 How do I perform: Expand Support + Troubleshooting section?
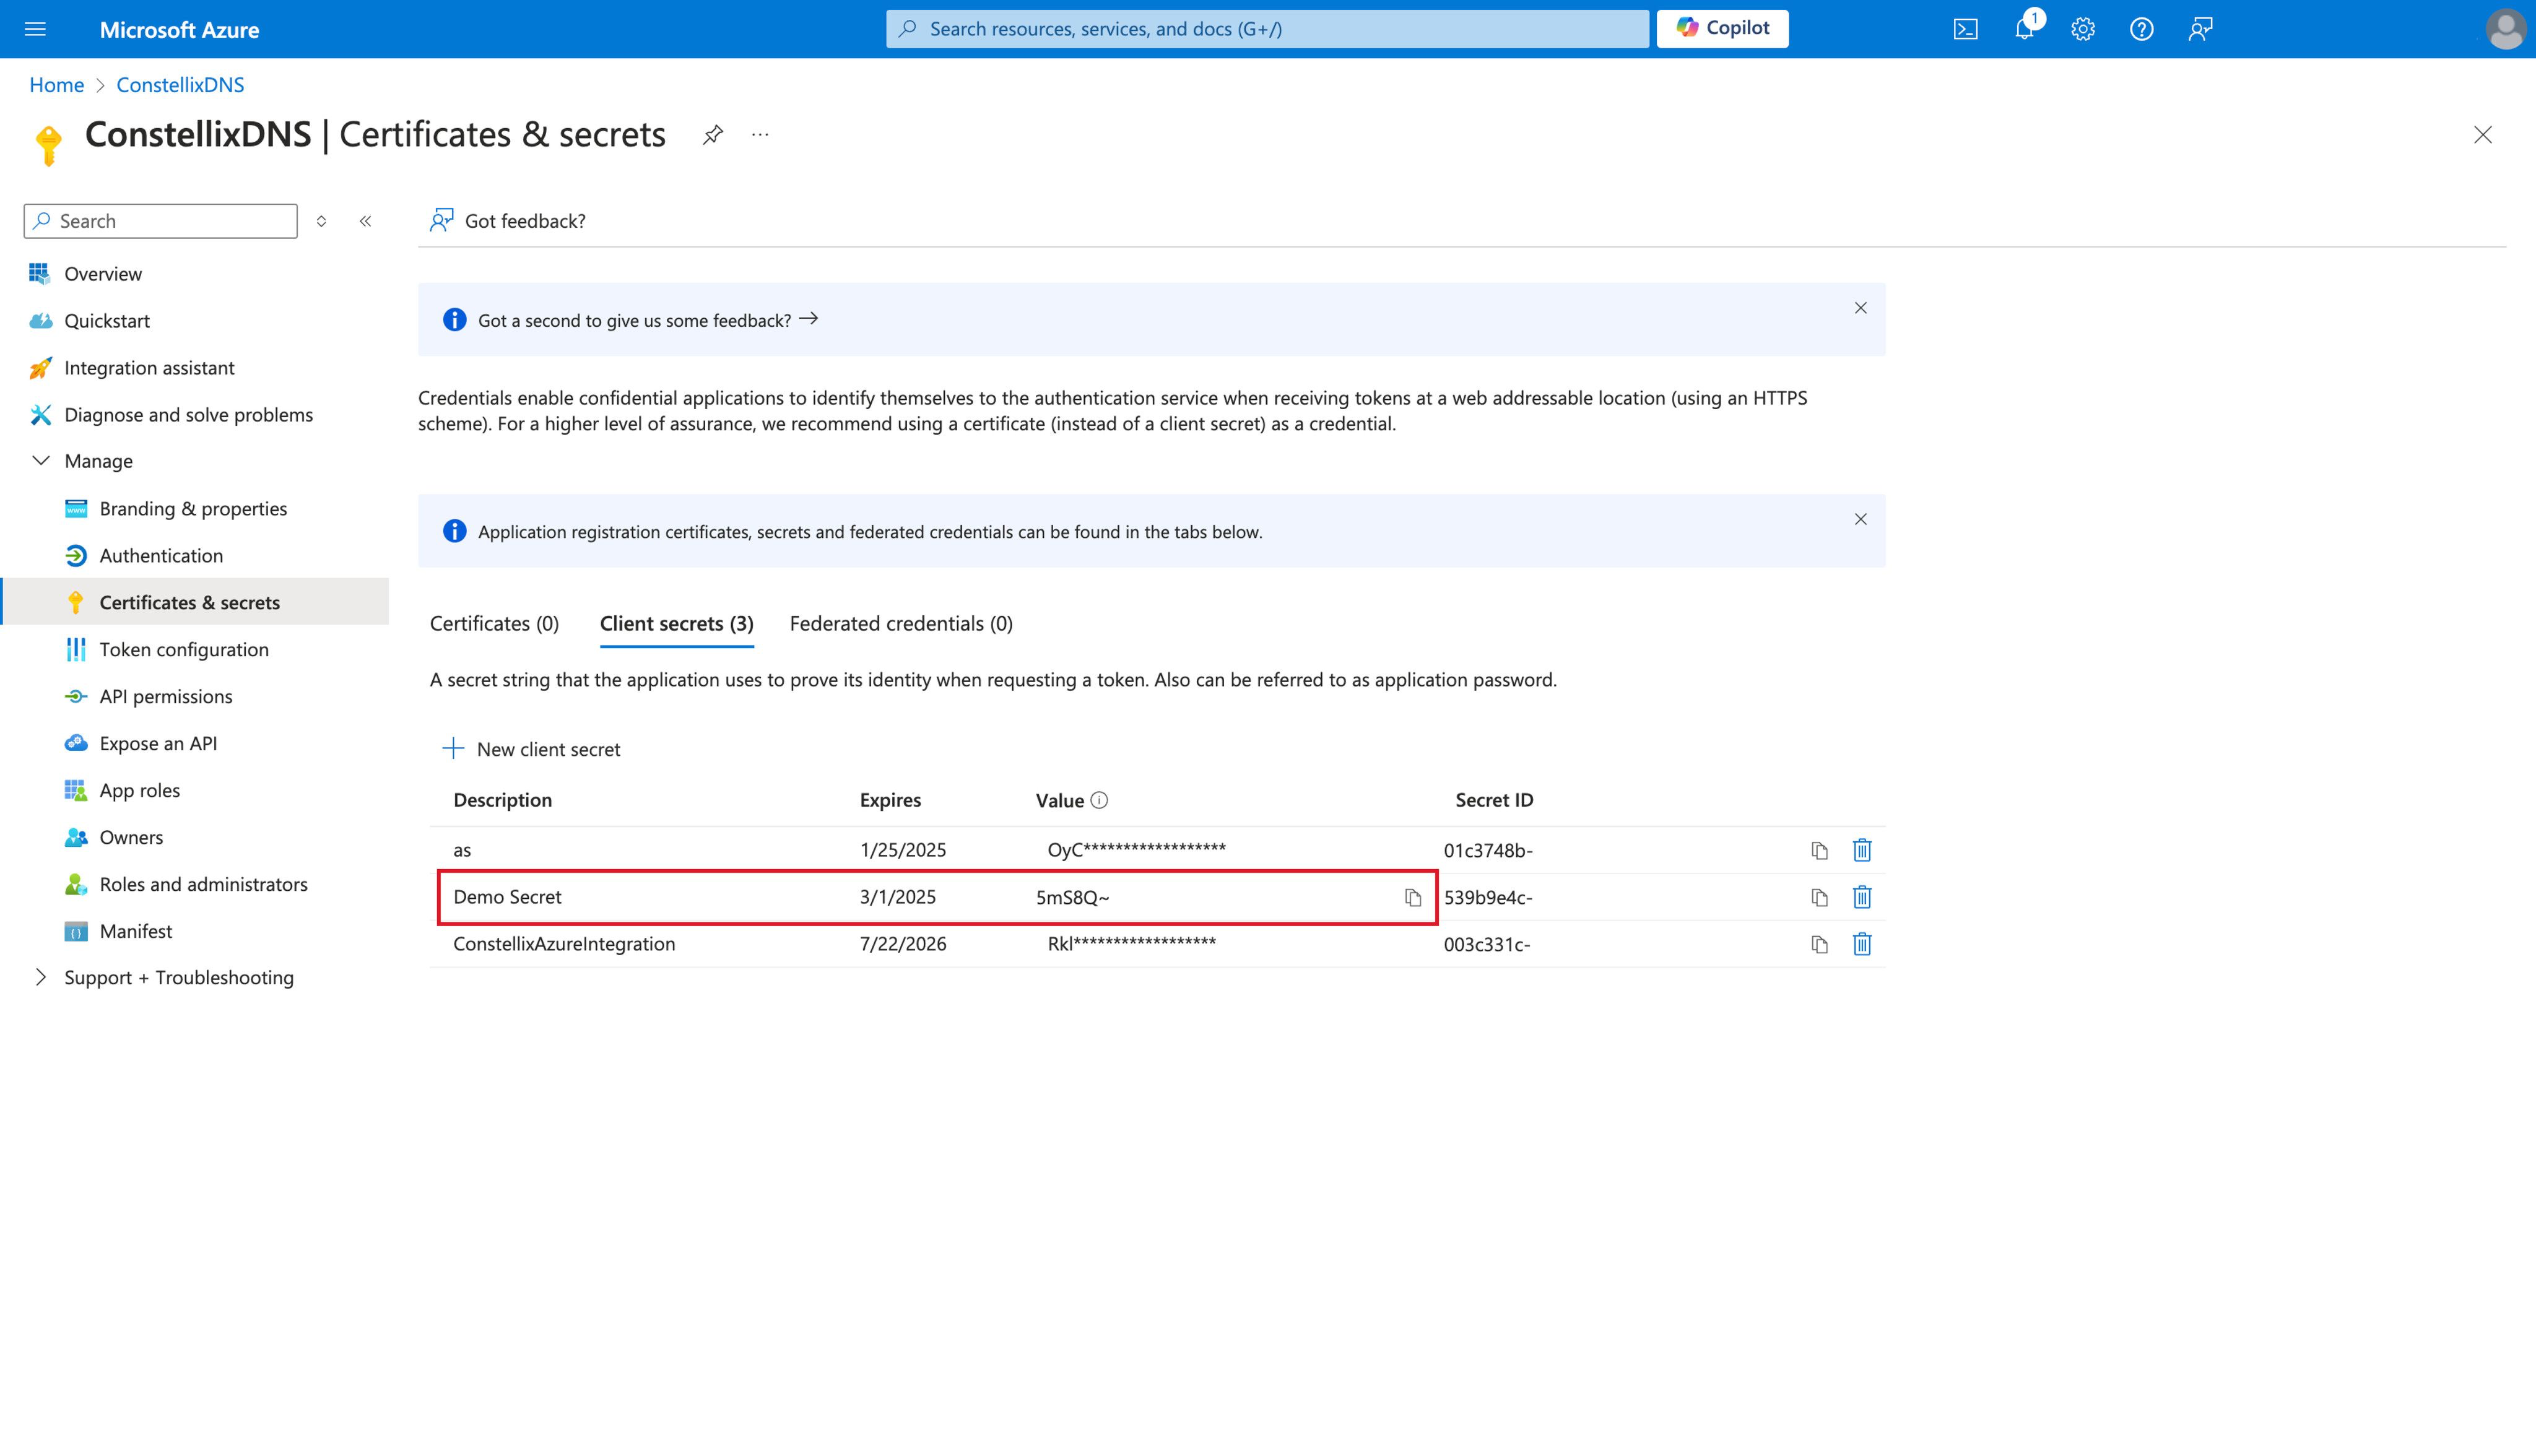[x=41, y=977]
